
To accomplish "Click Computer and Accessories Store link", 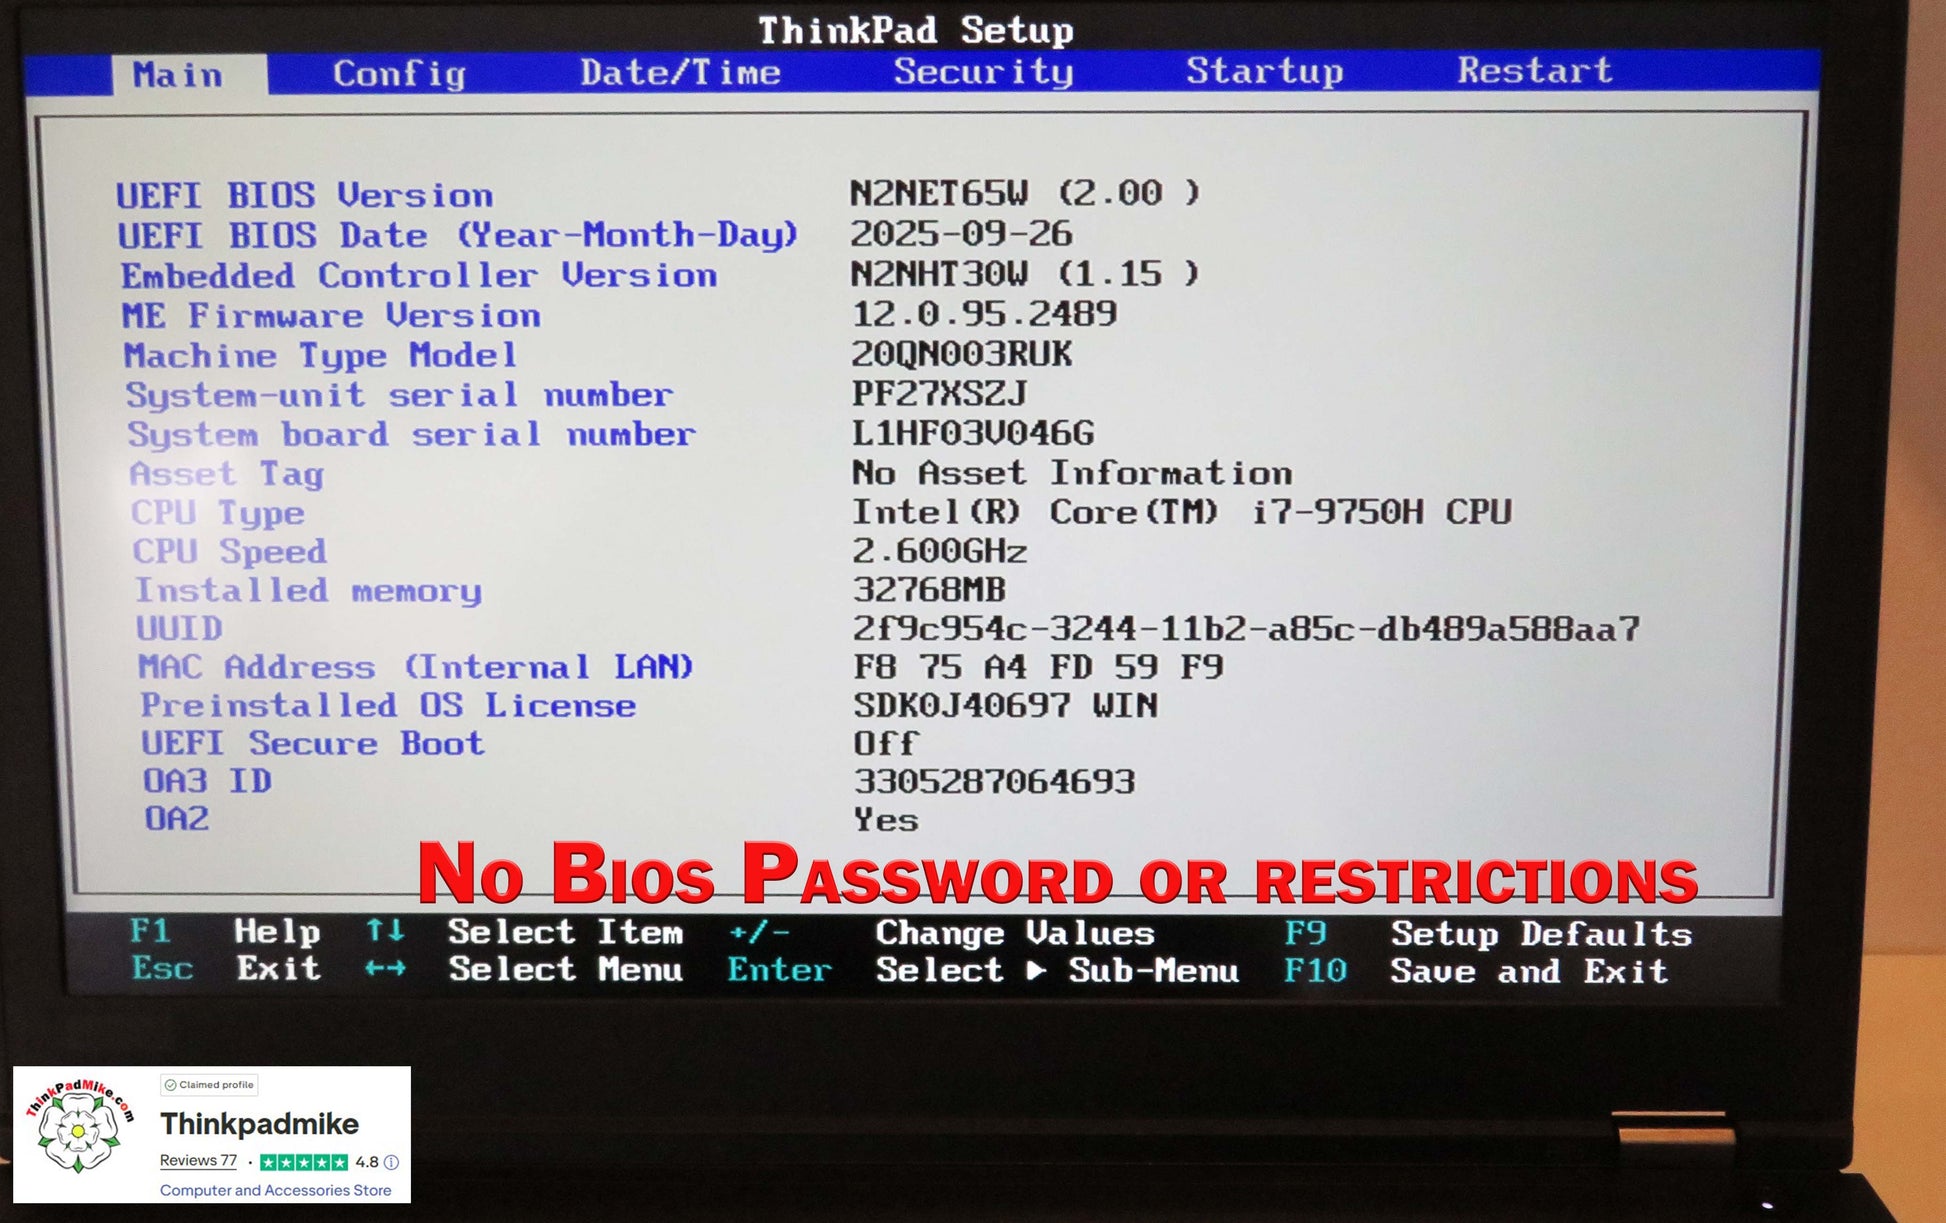I will point(275,1190).
